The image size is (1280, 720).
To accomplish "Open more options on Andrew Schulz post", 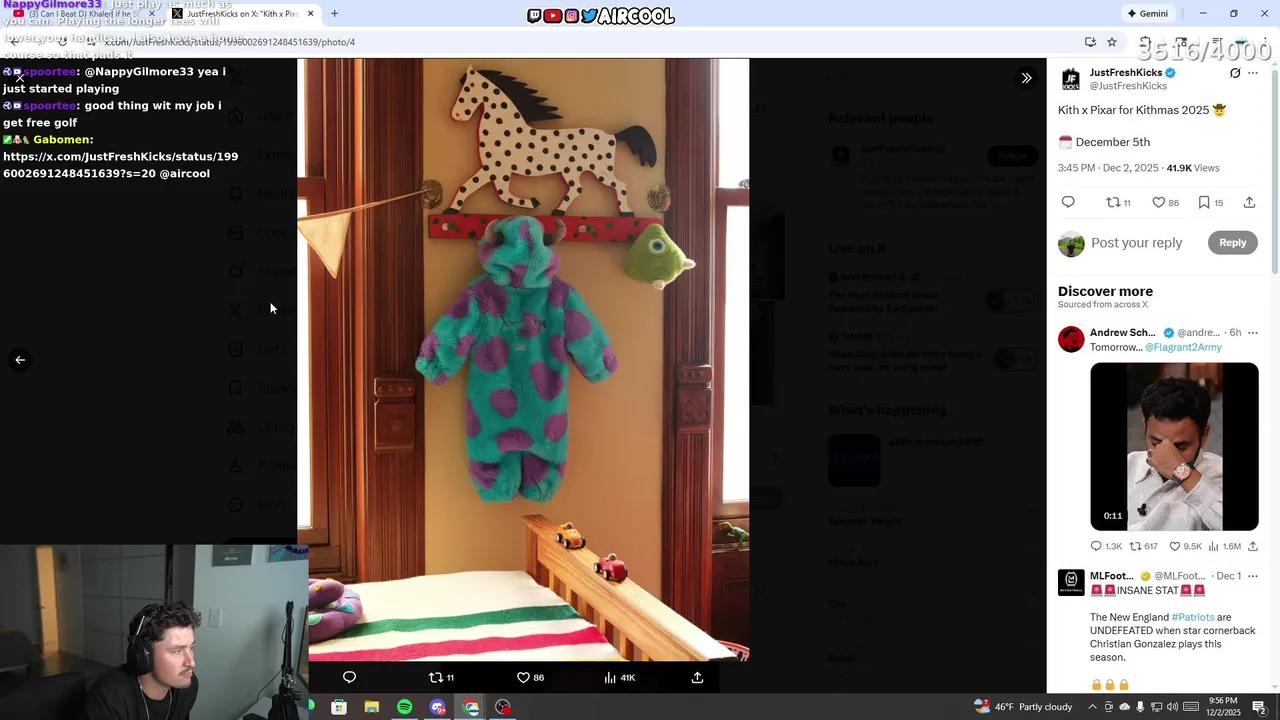I will click(1253, 333).
